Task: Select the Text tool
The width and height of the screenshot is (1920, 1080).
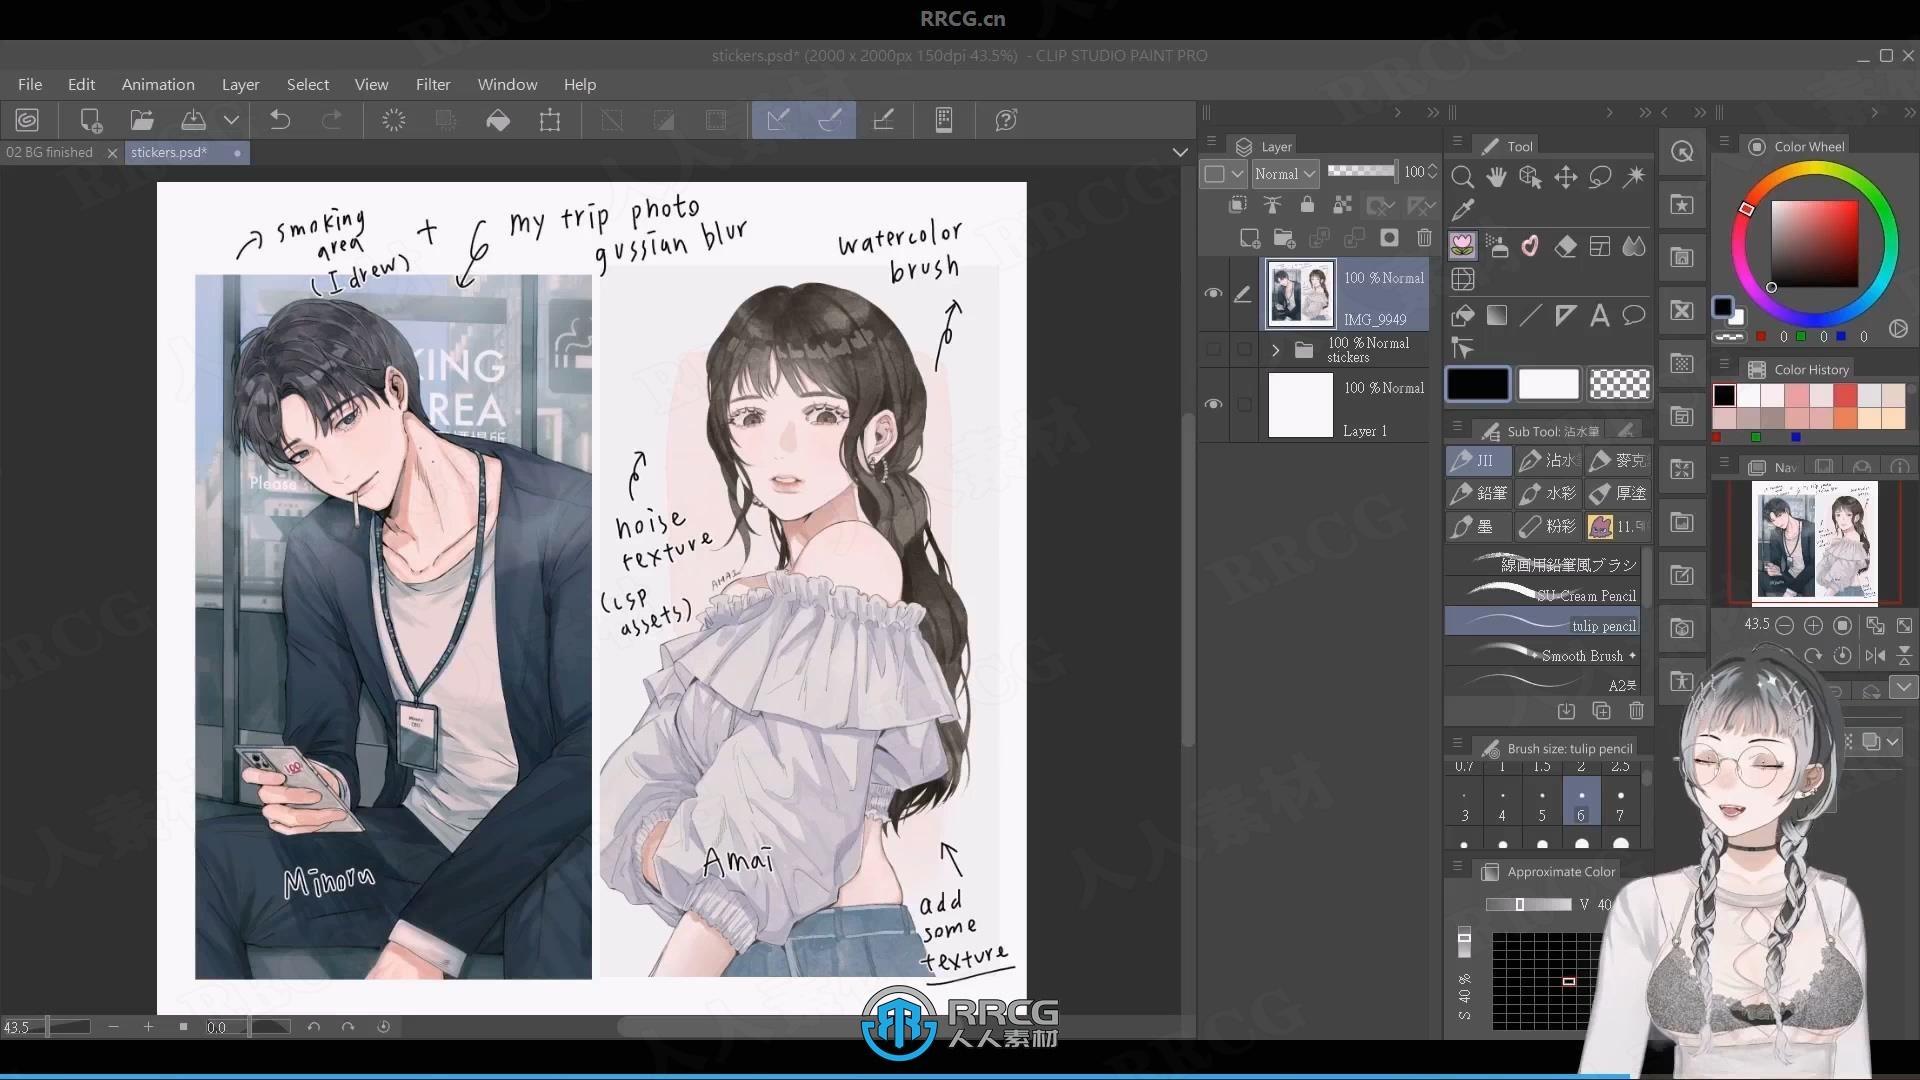Action: (x=1600, y=316)
